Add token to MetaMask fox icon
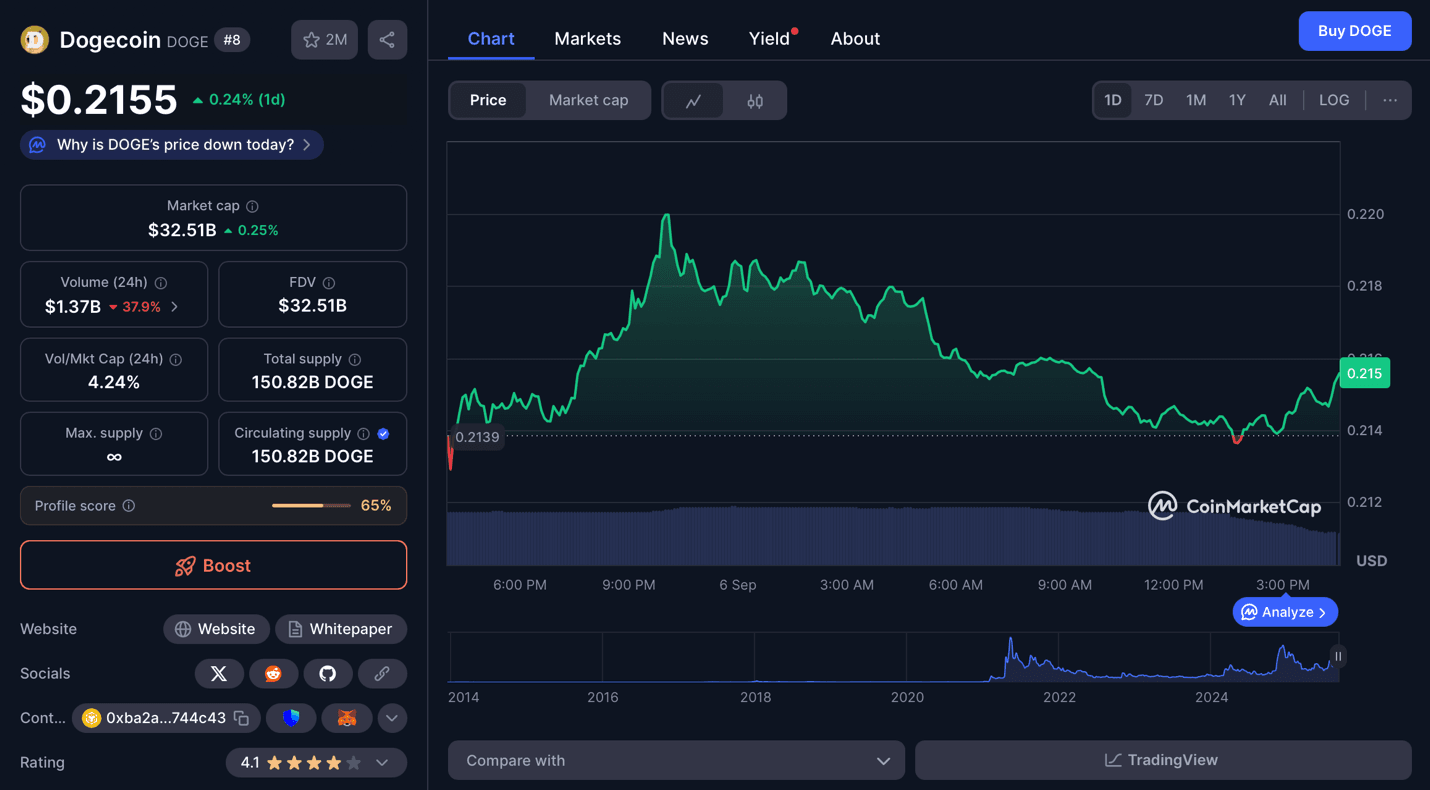 click(347, 718)
